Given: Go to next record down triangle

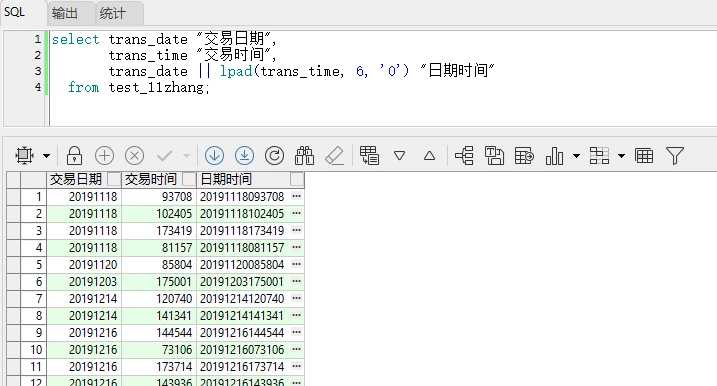Looking at the screenshot, I should (x=400, y=156).
